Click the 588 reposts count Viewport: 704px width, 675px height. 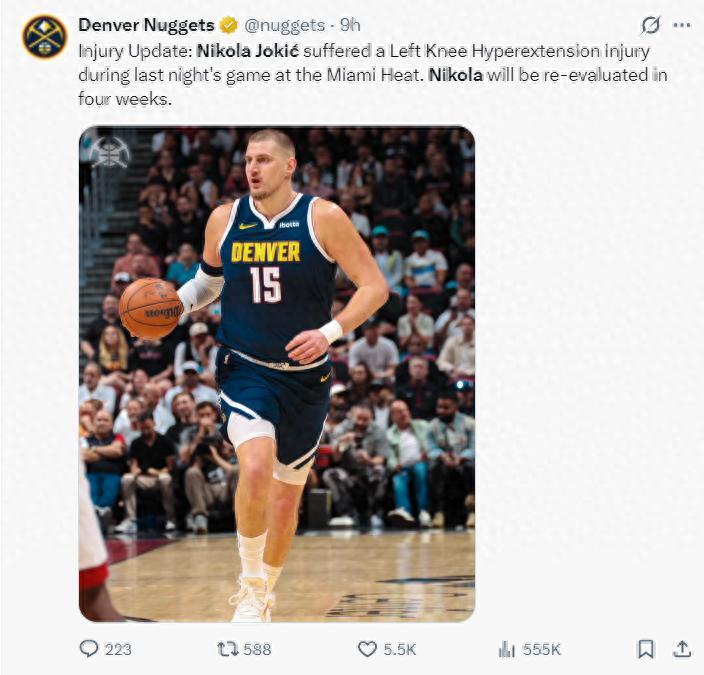tap(257, 649)
